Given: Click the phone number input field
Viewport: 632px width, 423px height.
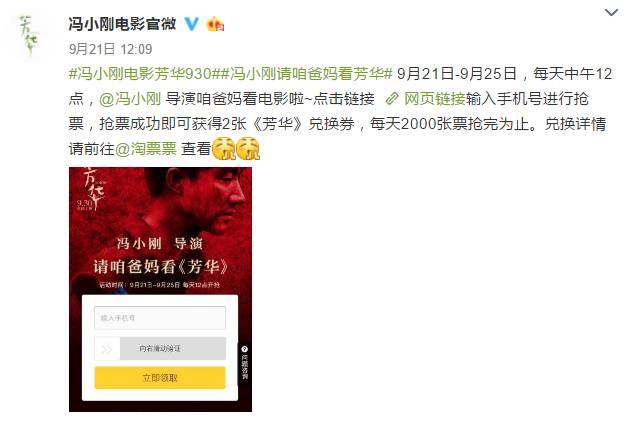Looking at the screenshot, I should pos(160,318).
